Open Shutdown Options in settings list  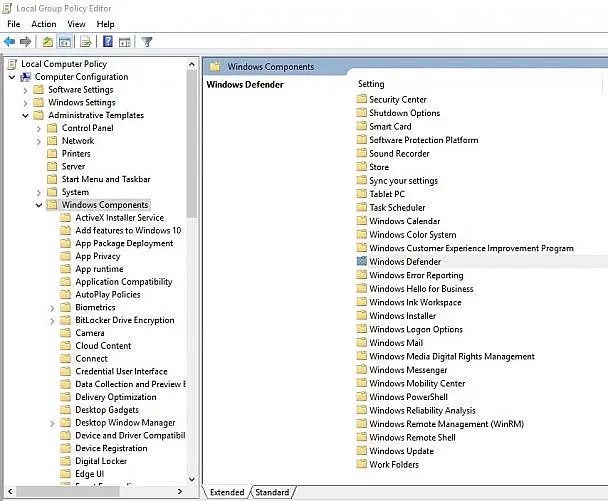(404, 113)
